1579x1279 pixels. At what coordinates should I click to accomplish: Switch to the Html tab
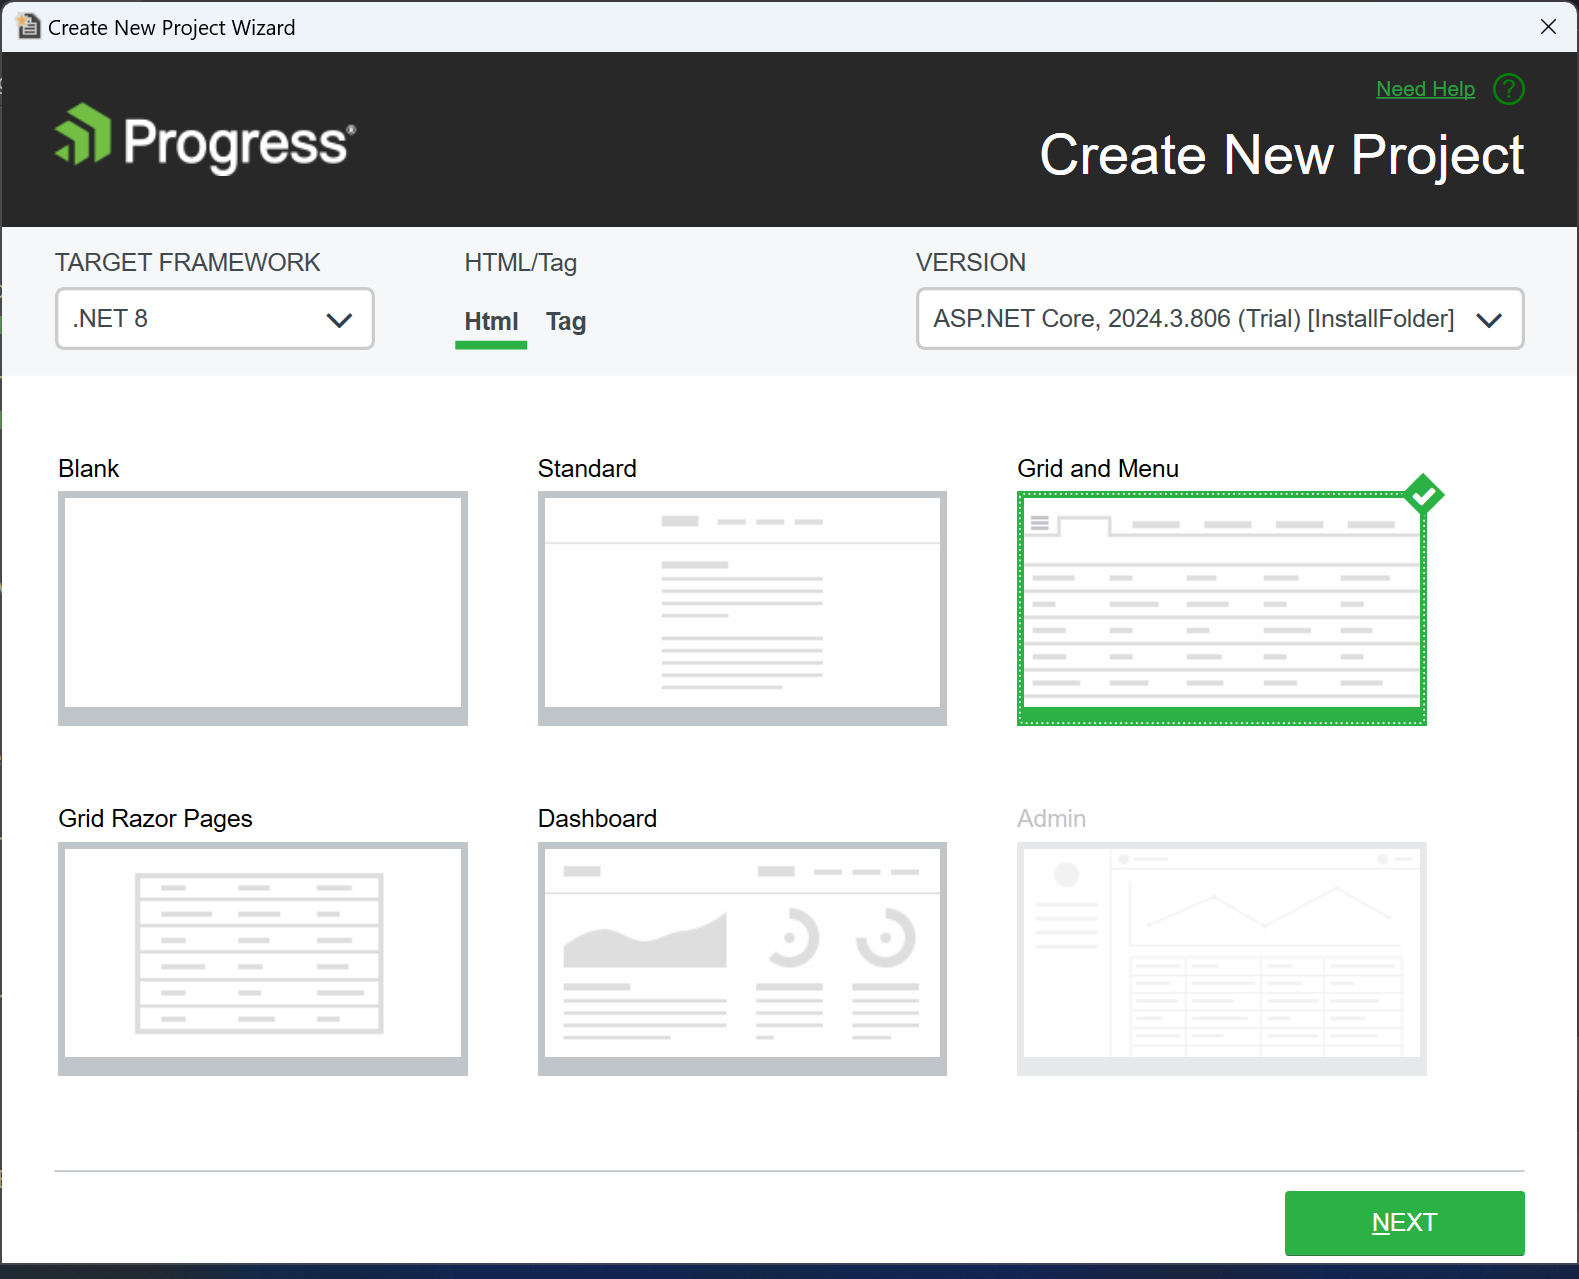point(491,322)
